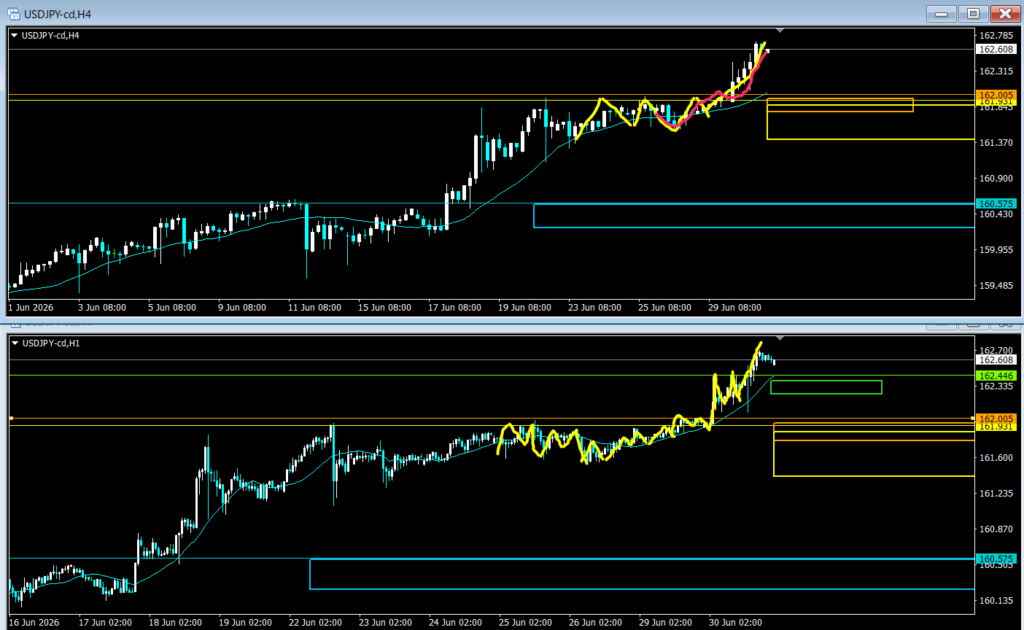Click the 22 Jun 02:00 time label
Screen dimensions: 1024x630
[315, 623]
